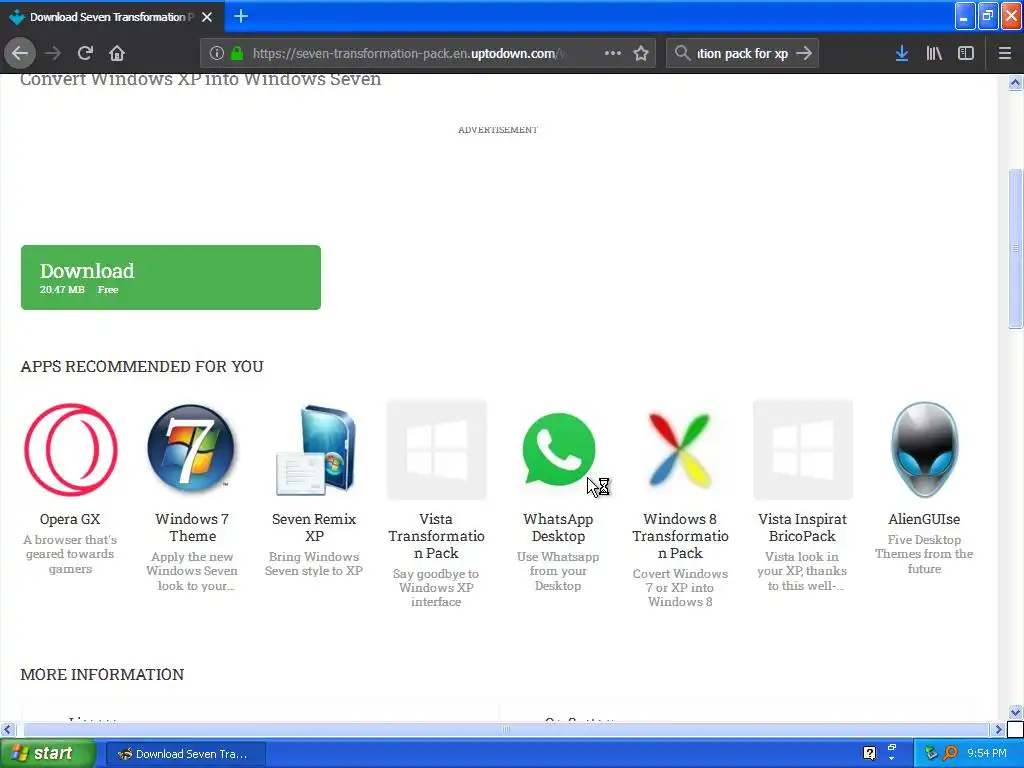
Task: Open Vista Transformation Pack placeholder icon
Action: 436,450
